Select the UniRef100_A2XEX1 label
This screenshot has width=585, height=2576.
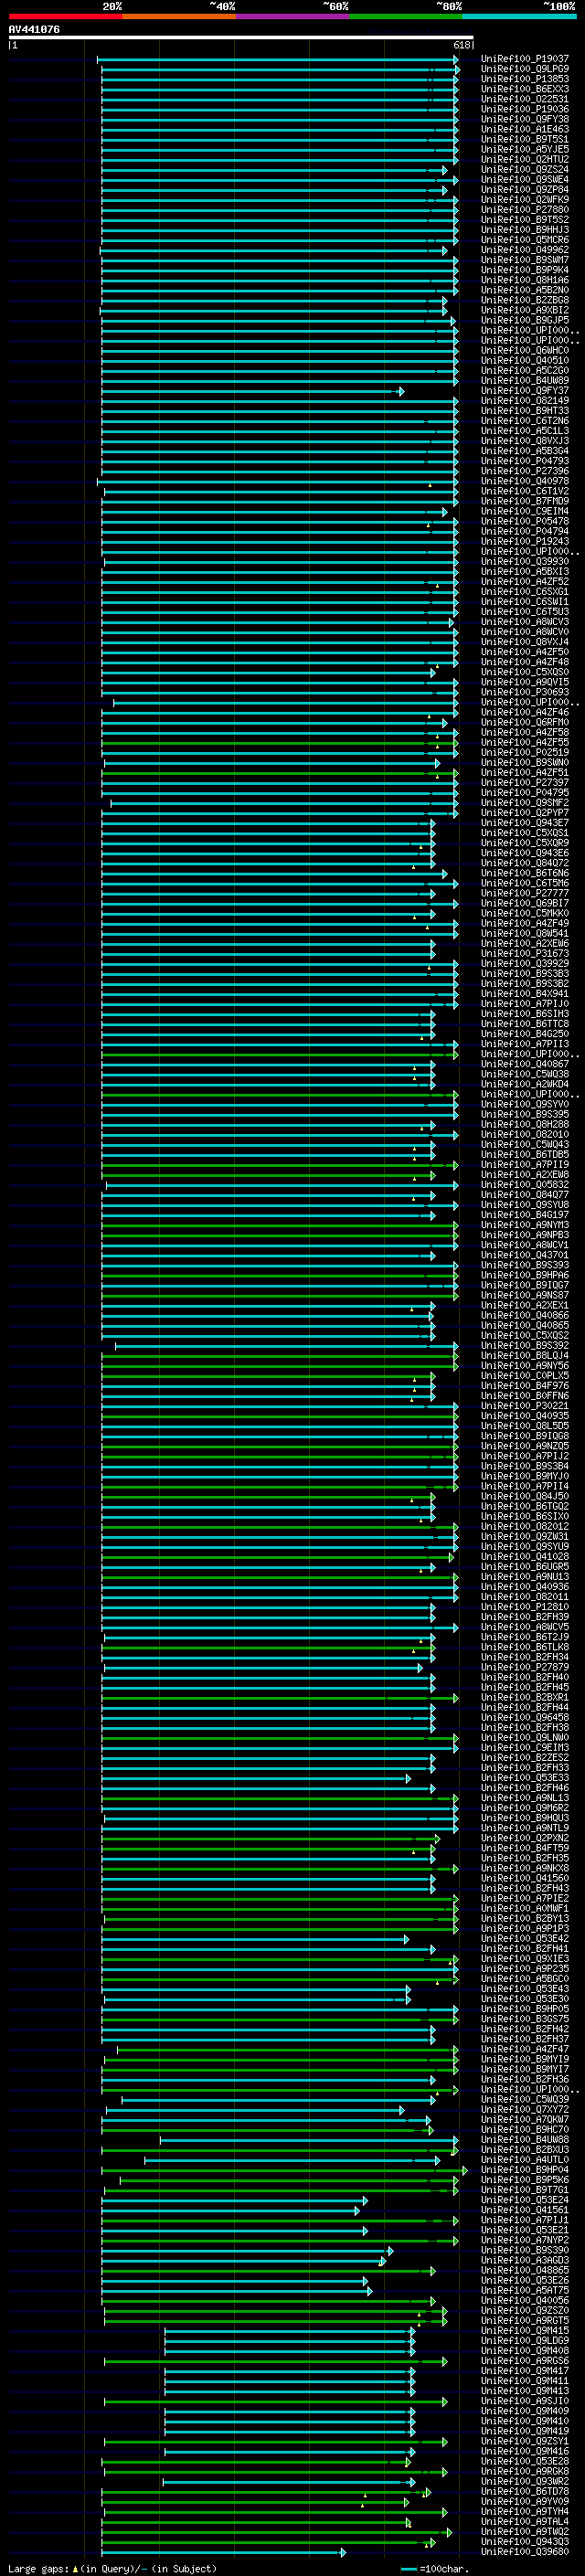[524, 1305]
